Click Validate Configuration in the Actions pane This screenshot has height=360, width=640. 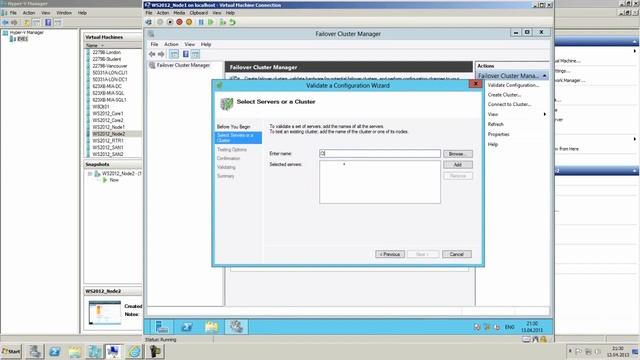tap(513, 85)
